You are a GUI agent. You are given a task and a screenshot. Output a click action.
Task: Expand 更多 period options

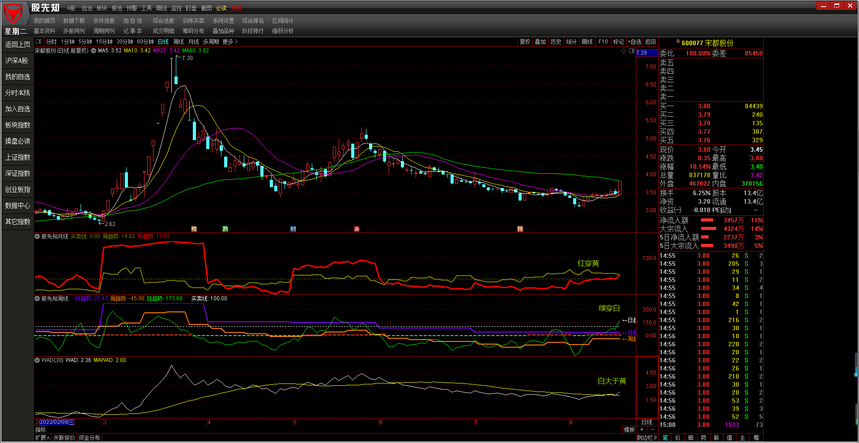tap(228, 42)
